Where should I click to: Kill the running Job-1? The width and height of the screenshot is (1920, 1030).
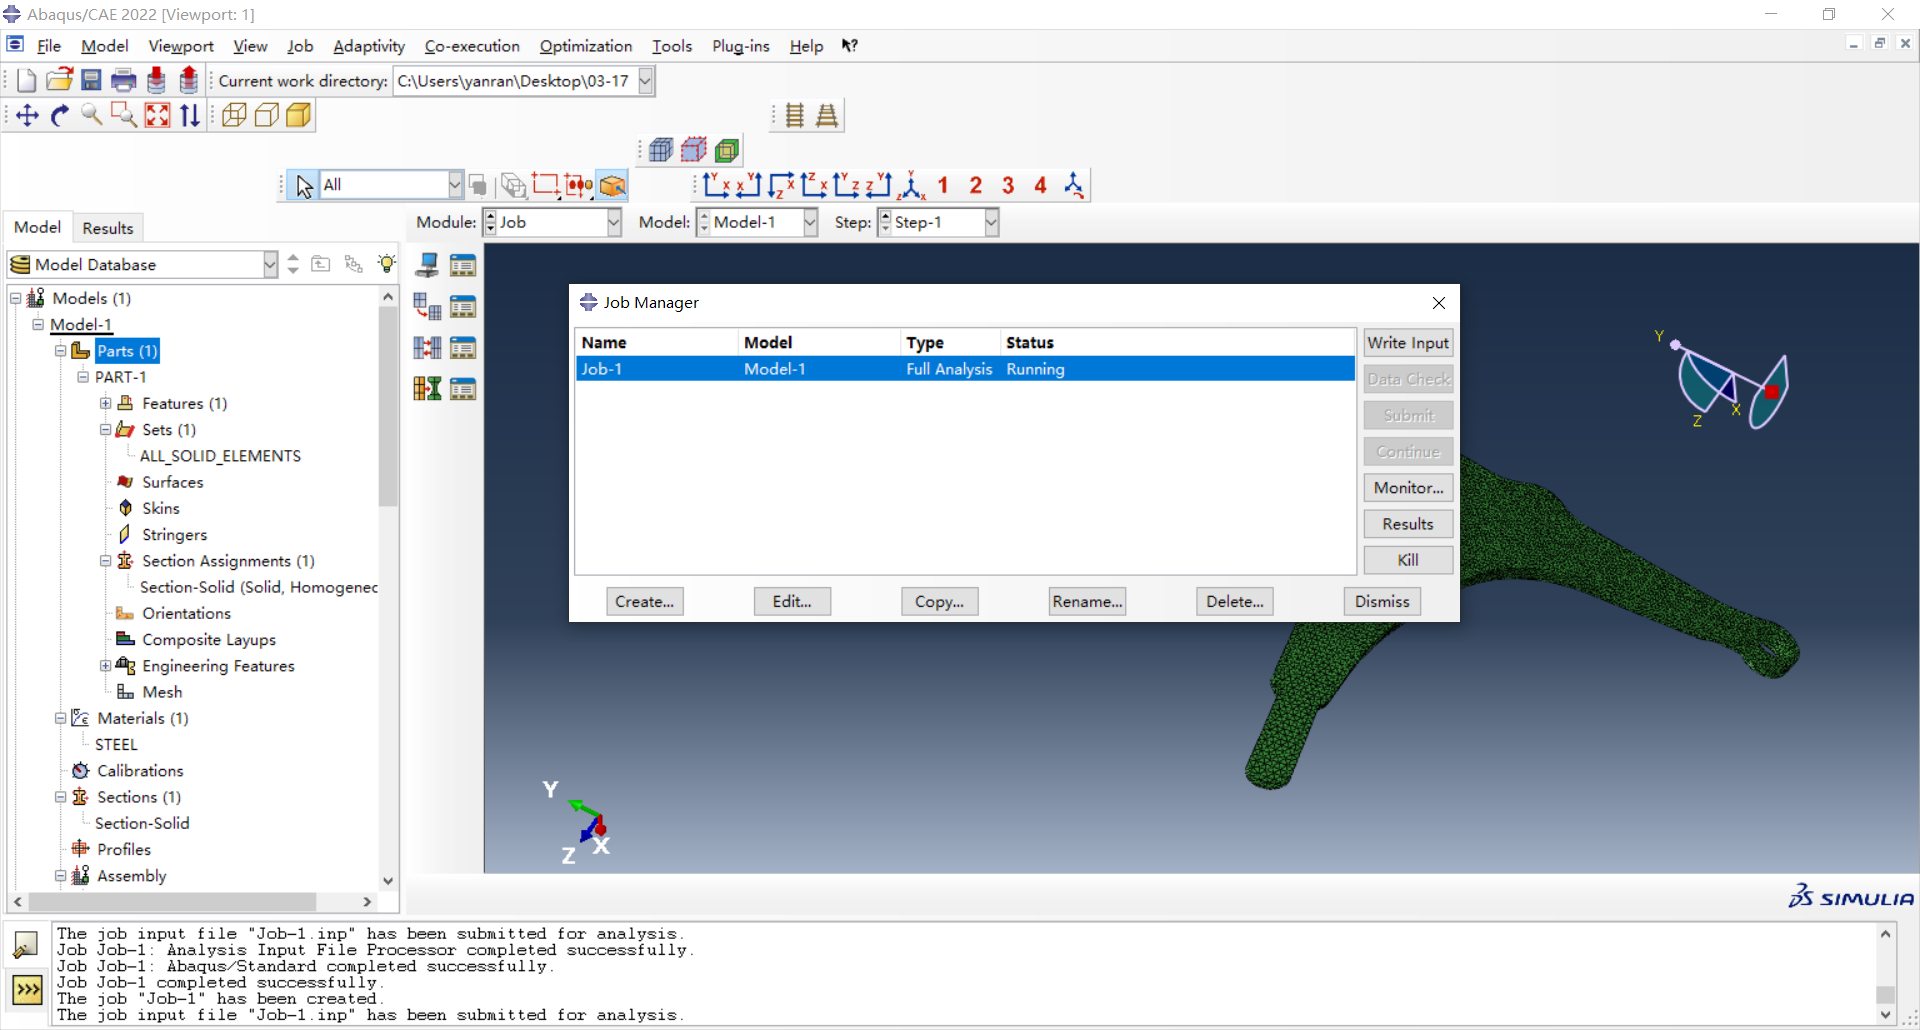(x=1408, y=560)
